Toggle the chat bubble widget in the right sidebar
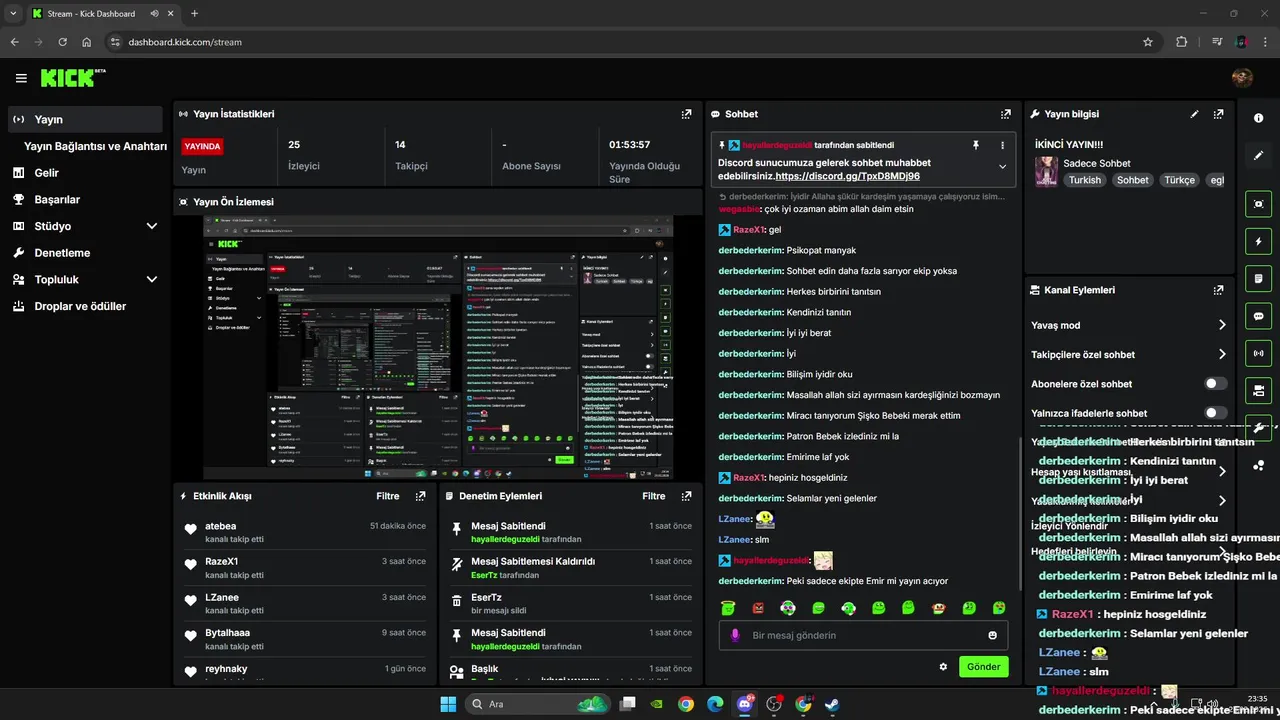1280x720 pixels. pyautogui.click(x=1258, y=316)
